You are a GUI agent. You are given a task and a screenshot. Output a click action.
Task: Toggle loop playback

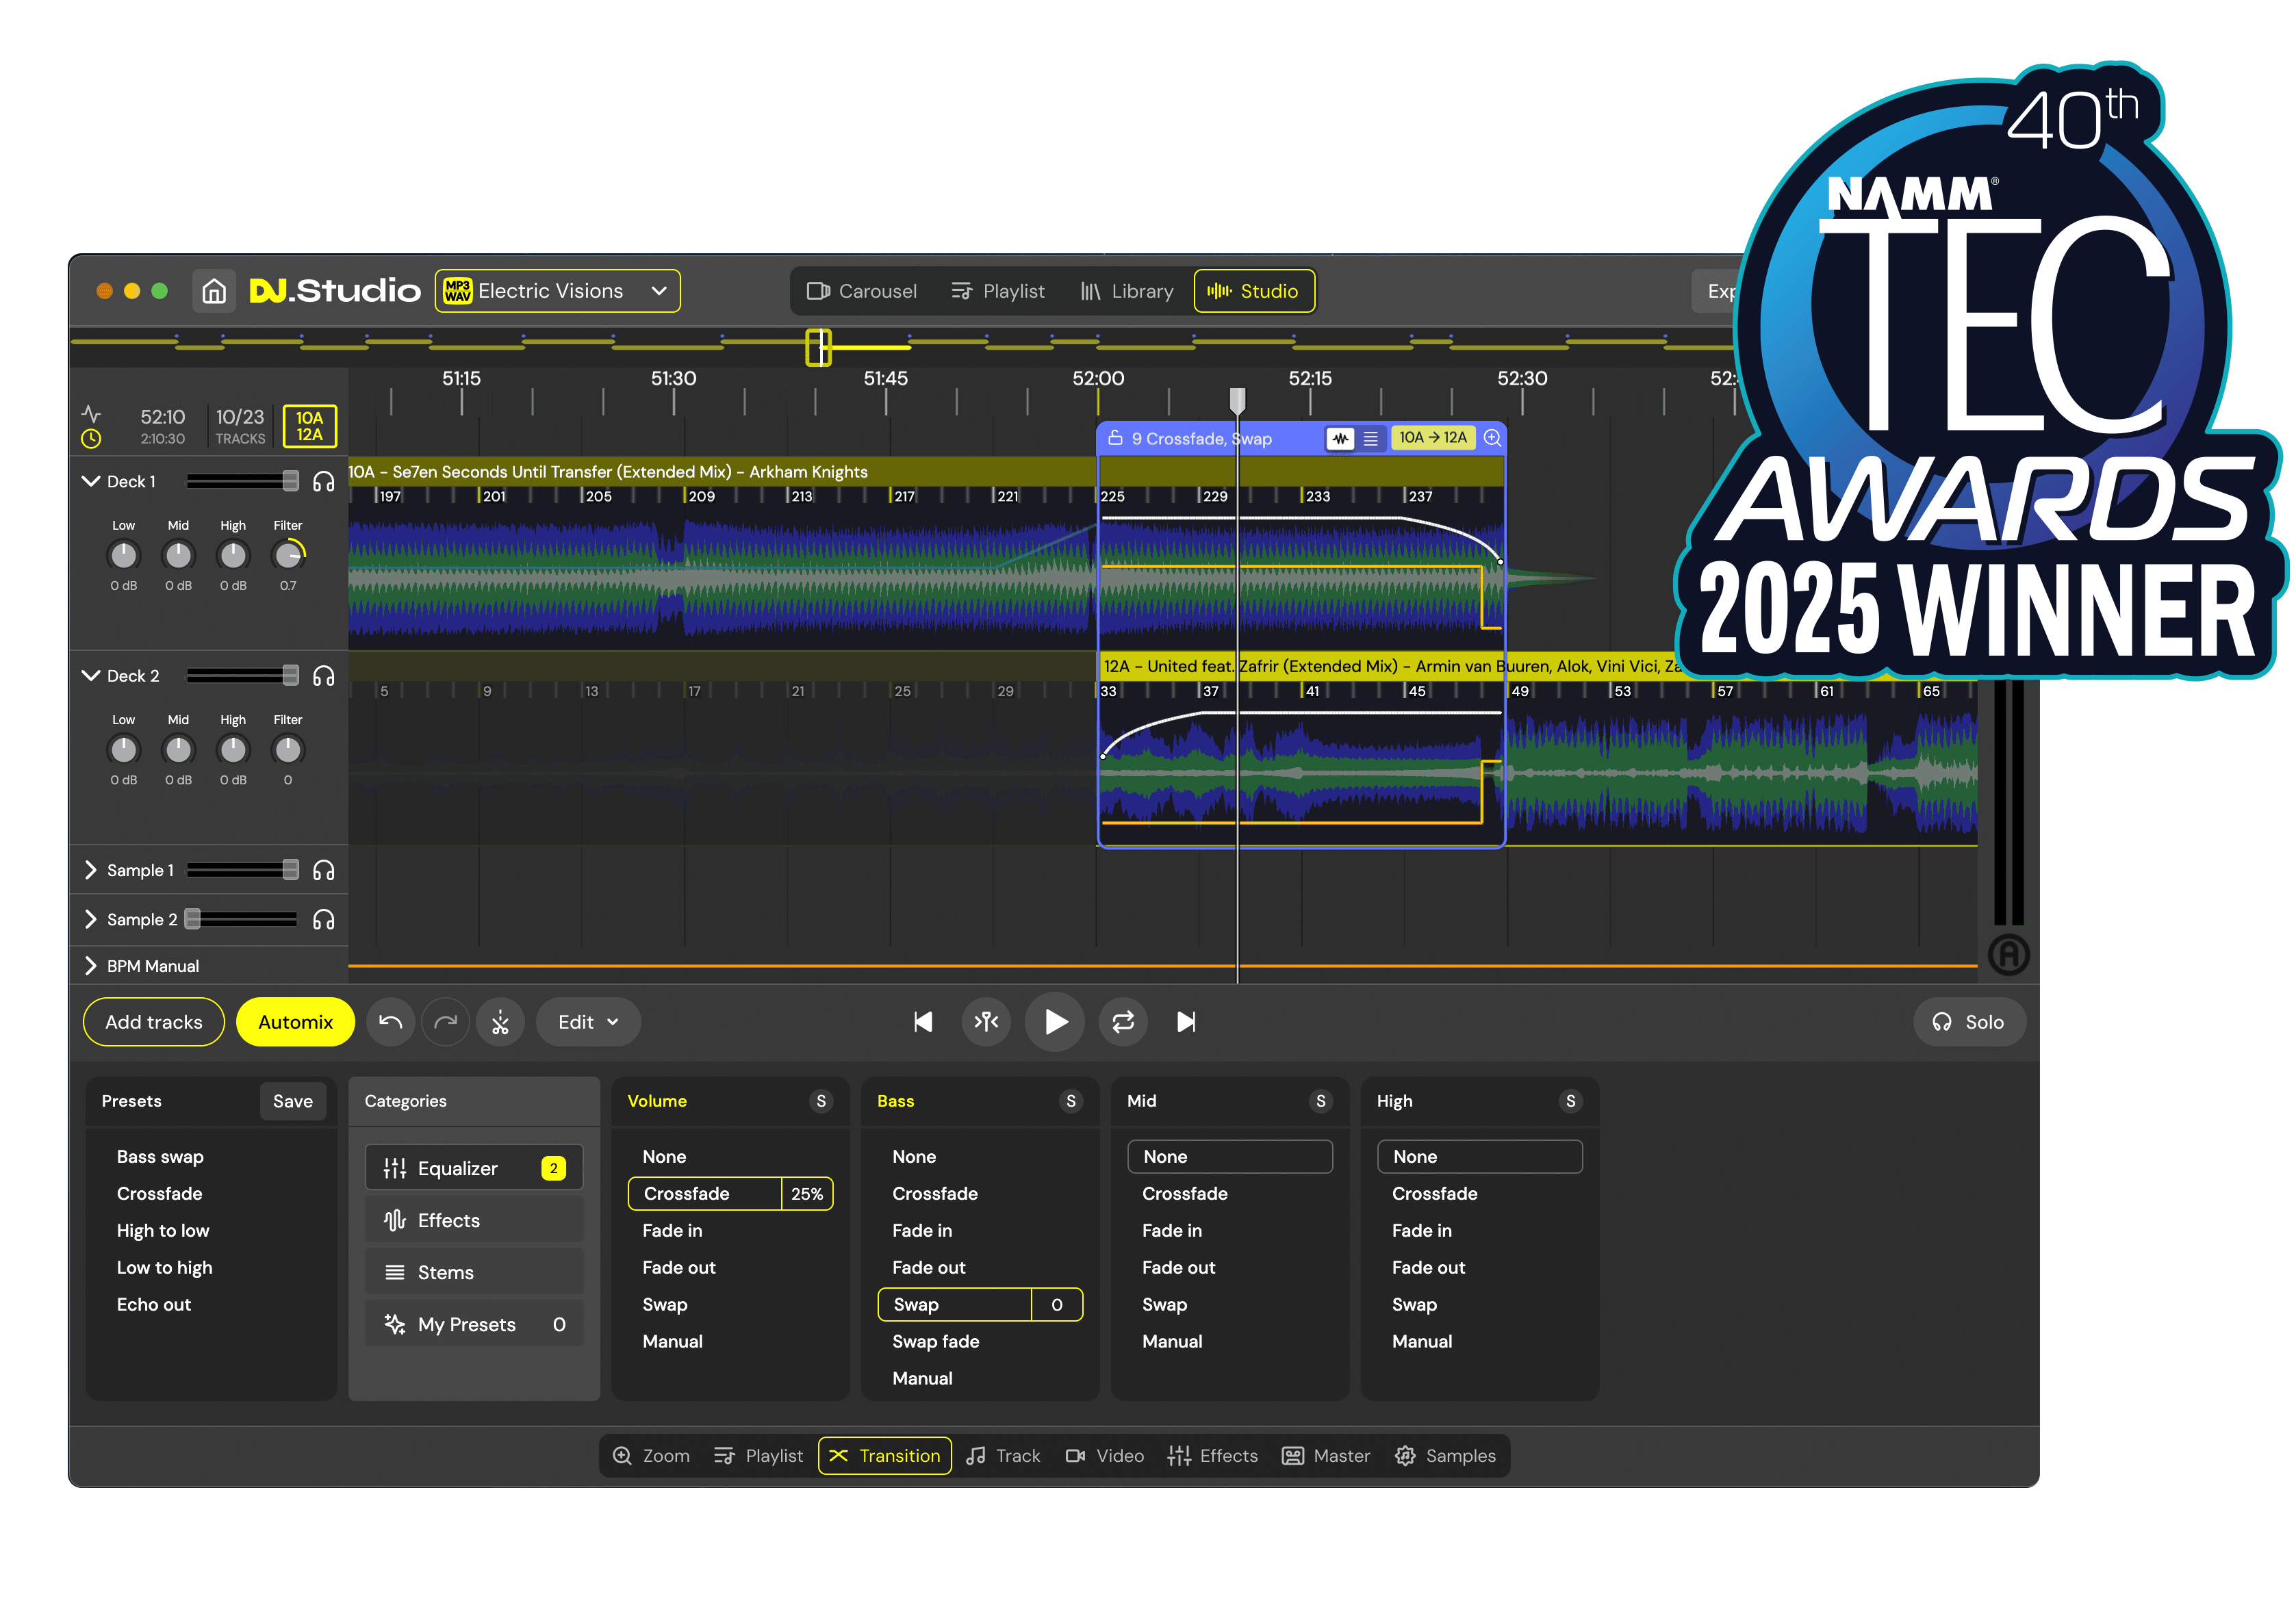[x=1124, y=1023]
